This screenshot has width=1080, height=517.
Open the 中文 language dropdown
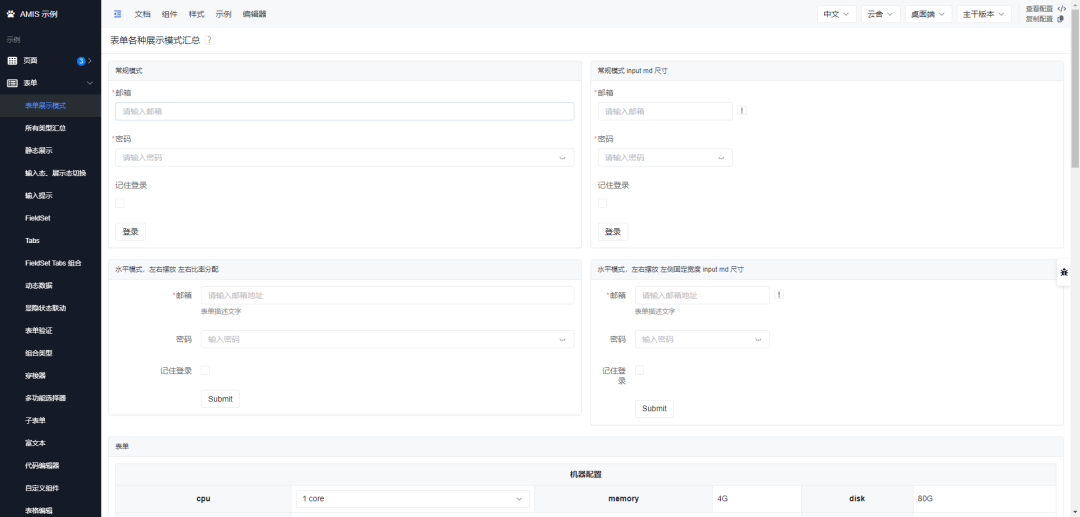click(836, 14)
